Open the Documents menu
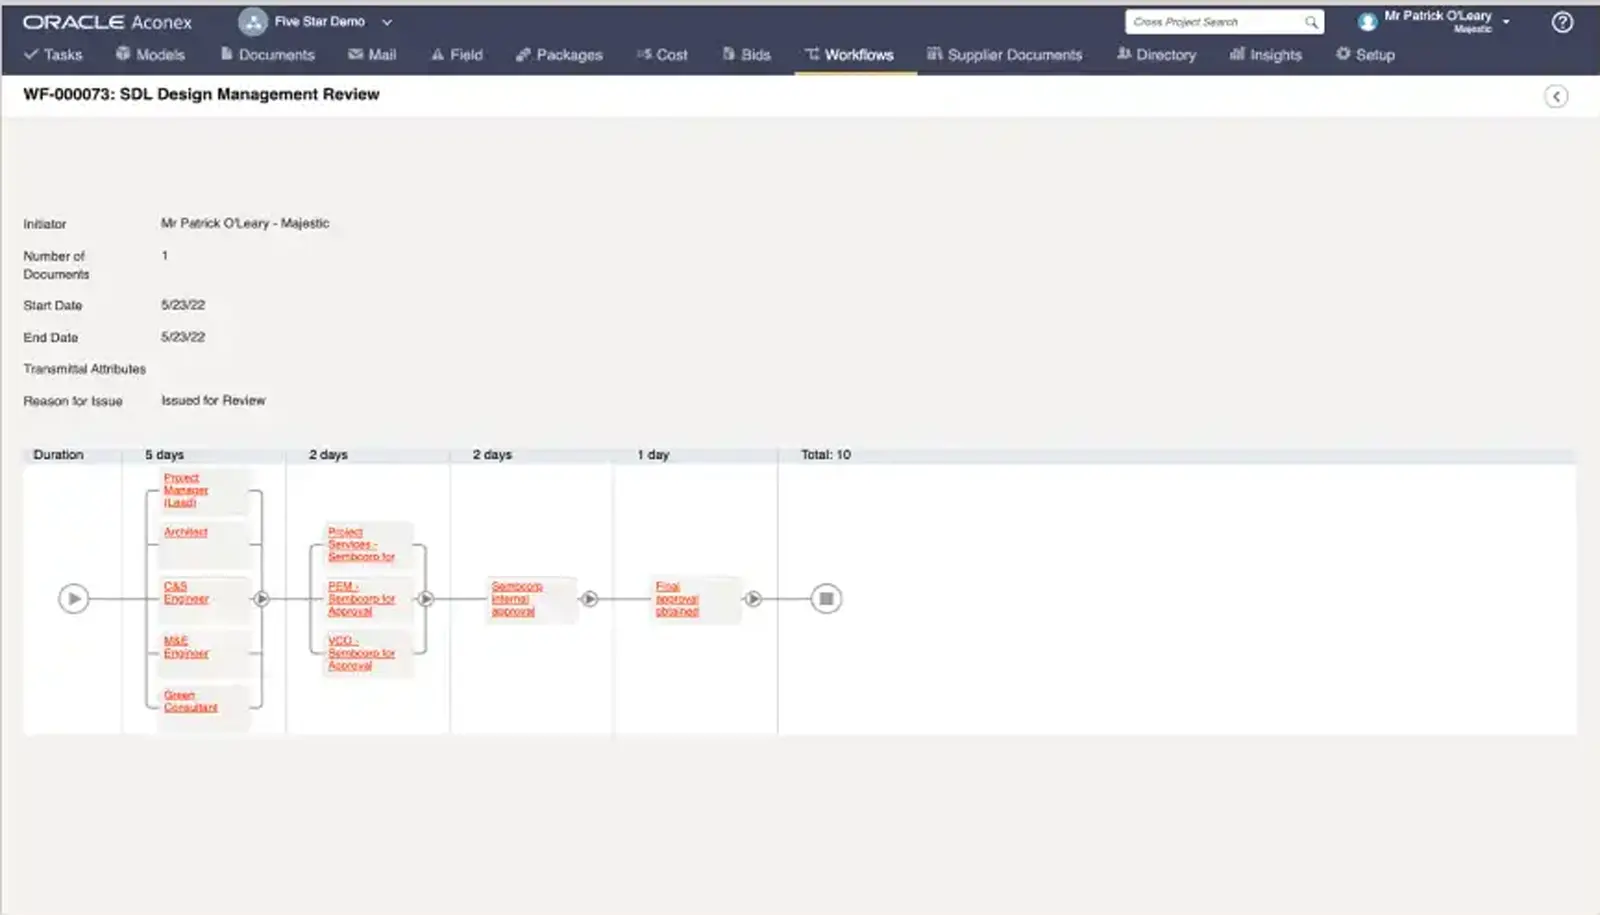Image resolution: width=1600 pixels, height=916 pixels. pos(267,55)
